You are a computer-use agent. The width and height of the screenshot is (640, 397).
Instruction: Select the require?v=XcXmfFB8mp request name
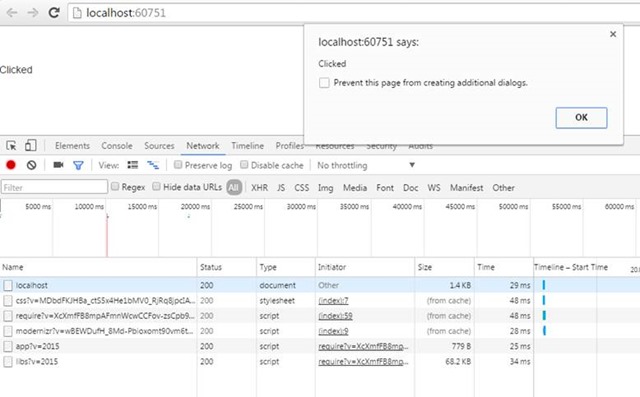(x=105, y=316)
